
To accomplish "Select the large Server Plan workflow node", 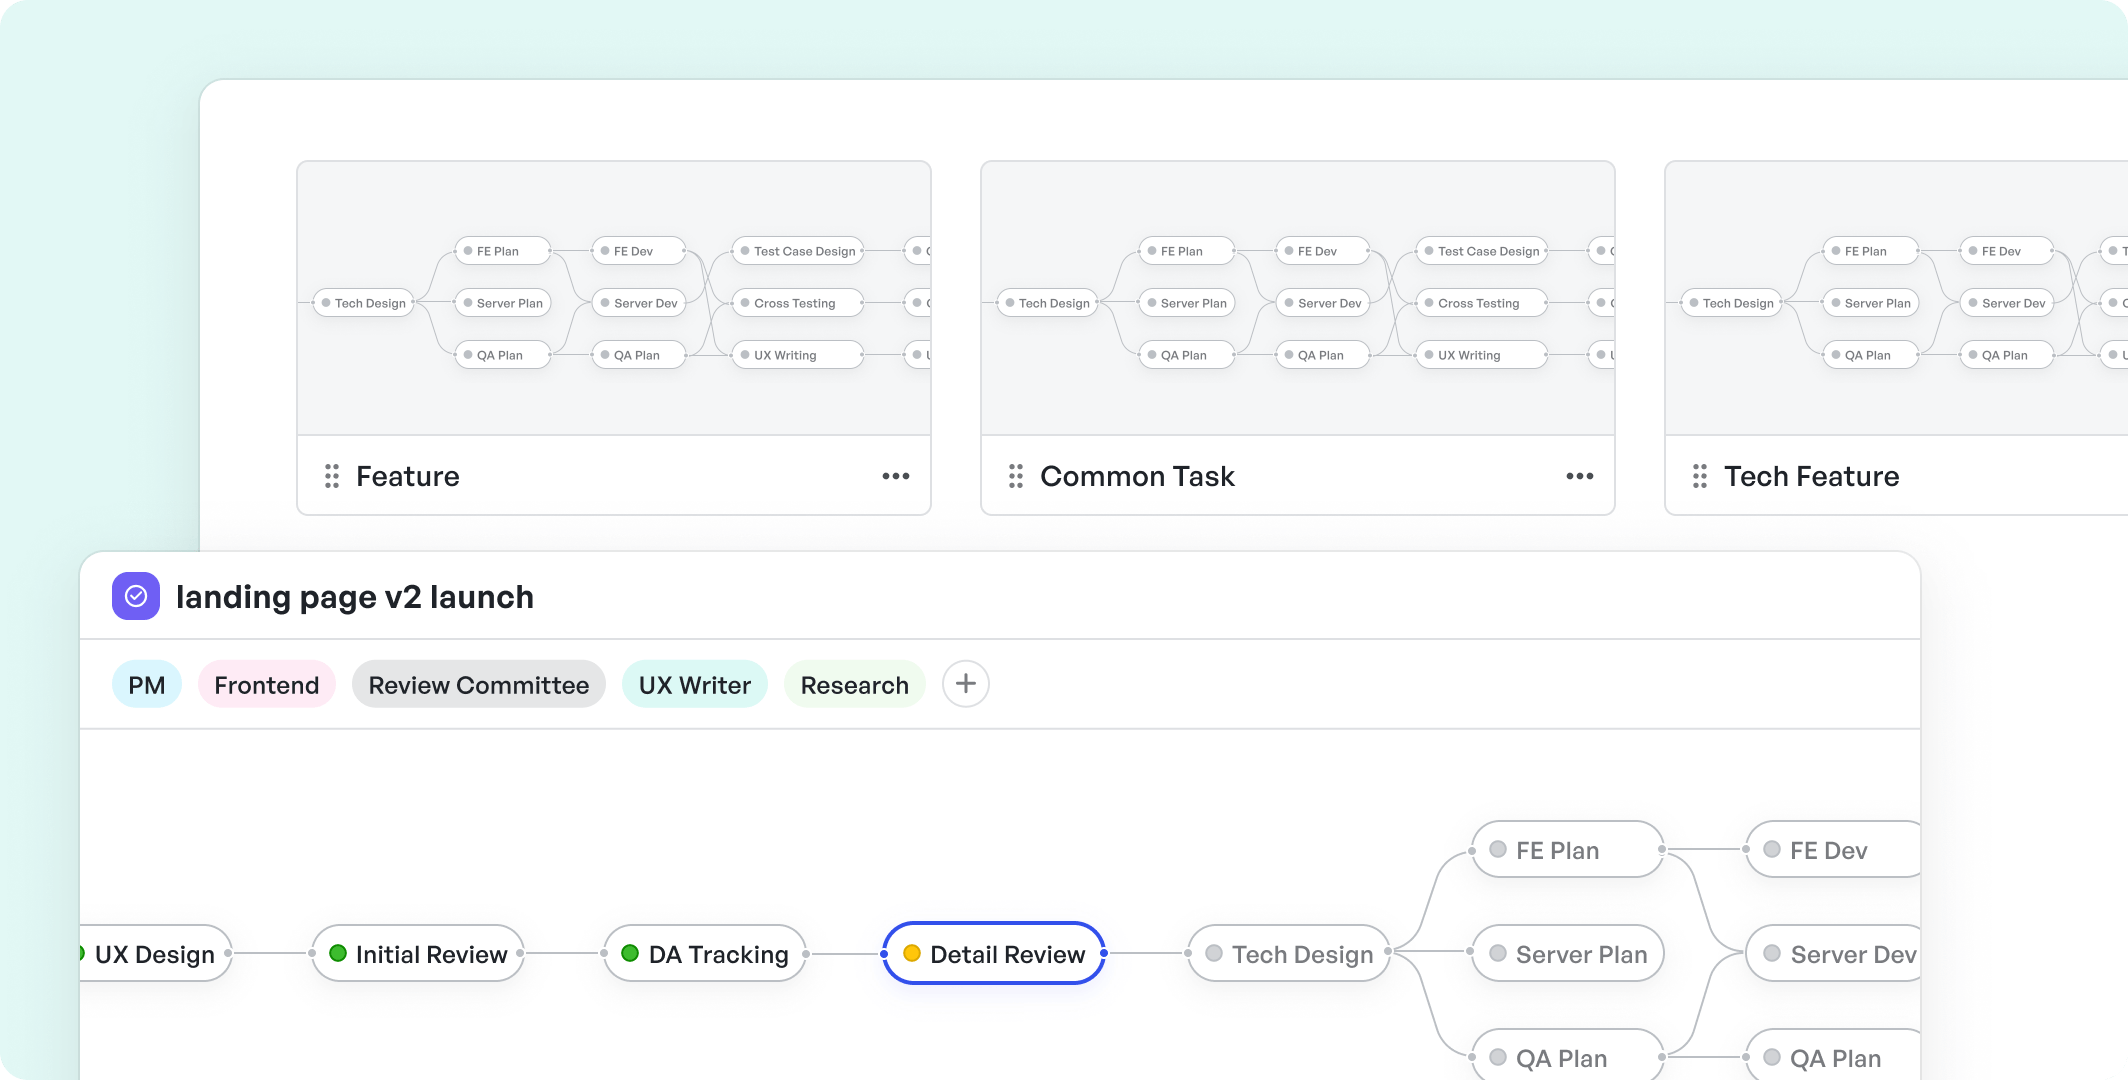I will coord(1568,953).
